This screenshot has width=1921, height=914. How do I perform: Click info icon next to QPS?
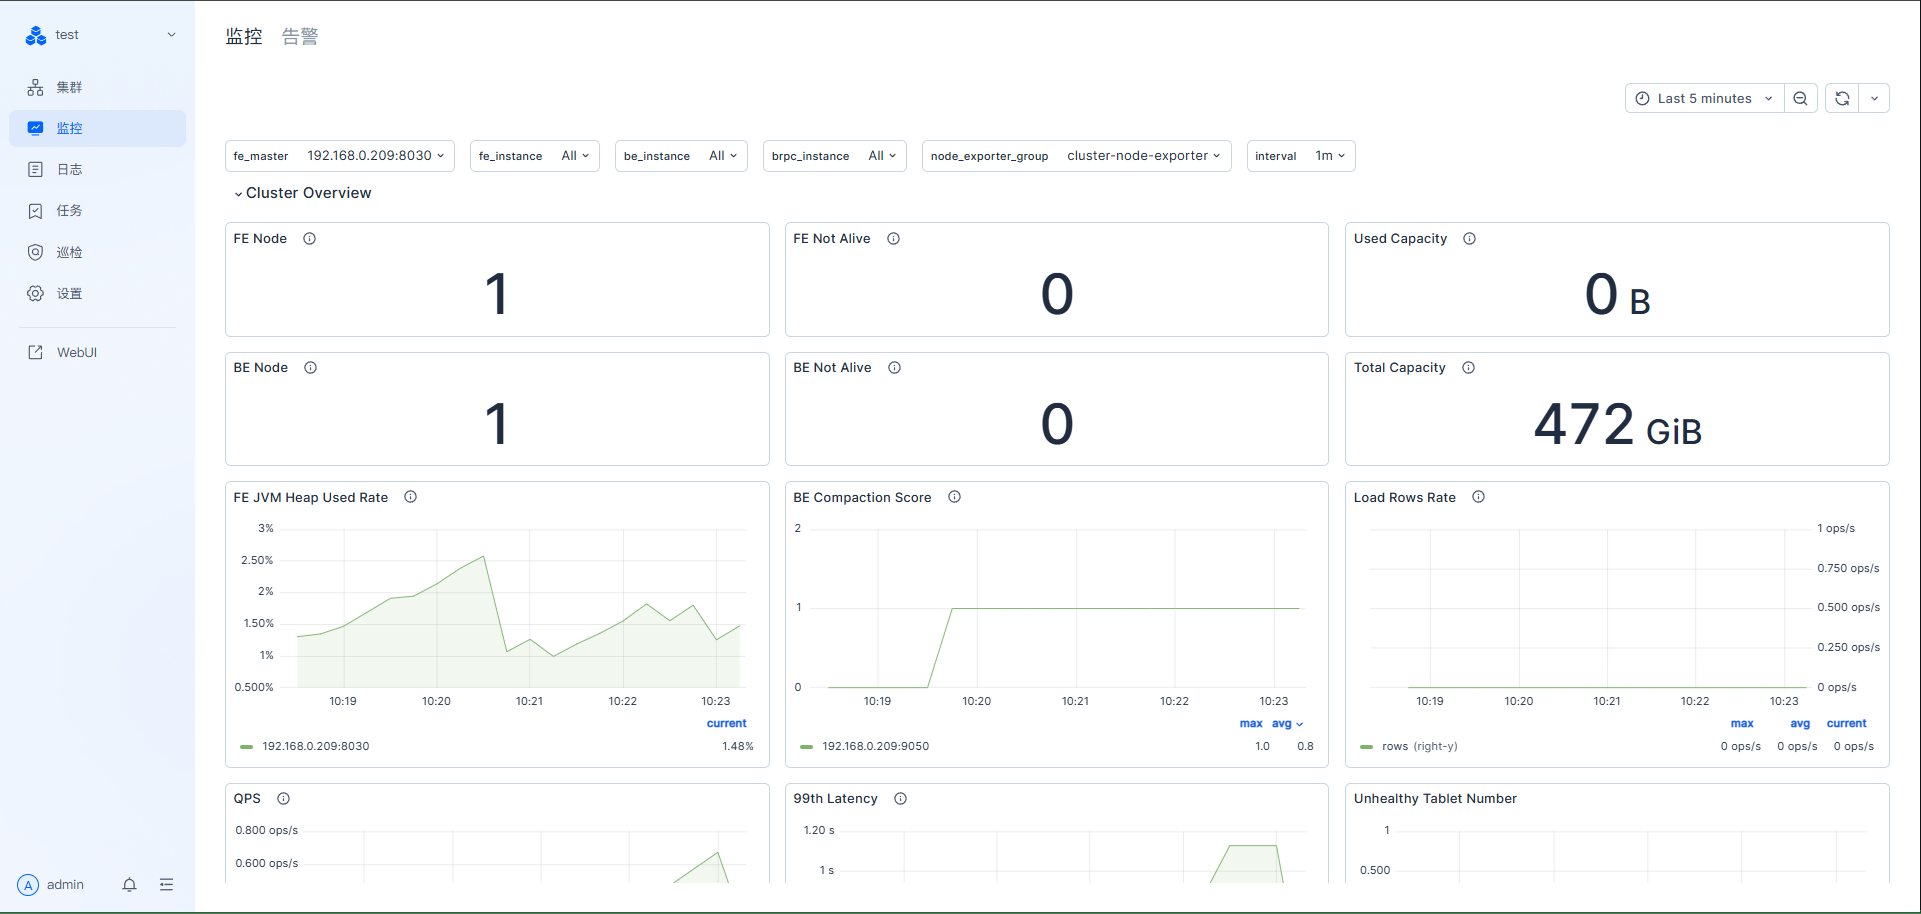click(x=283, y=799)
